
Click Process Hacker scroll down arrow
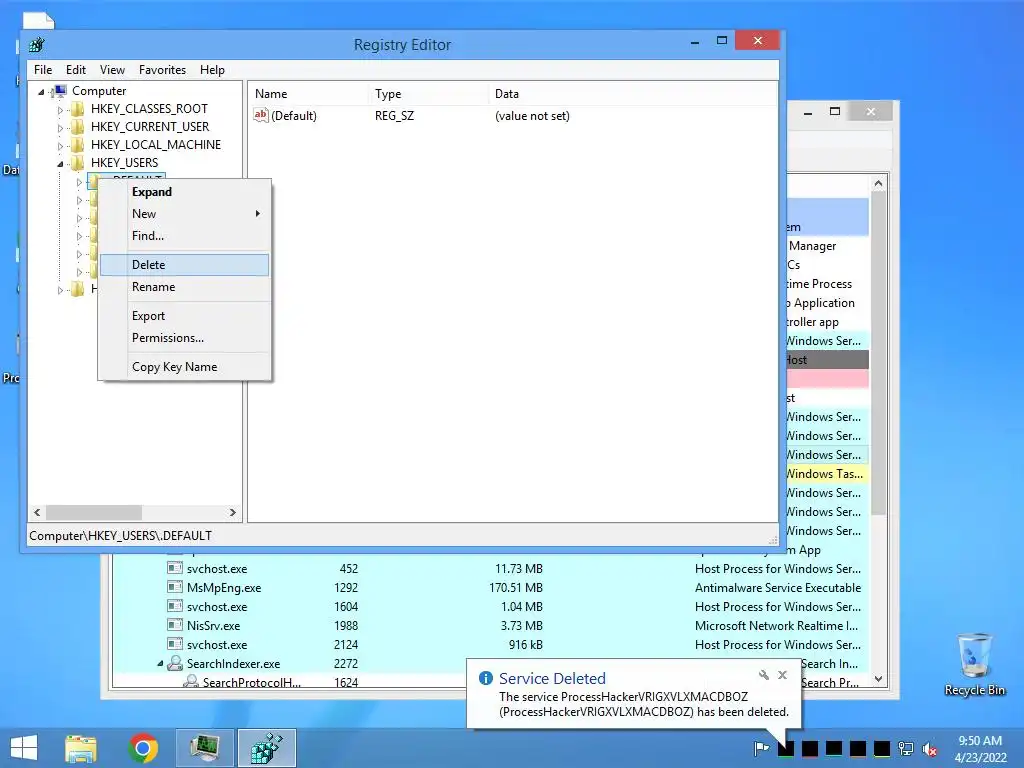[x=878, y=679]
